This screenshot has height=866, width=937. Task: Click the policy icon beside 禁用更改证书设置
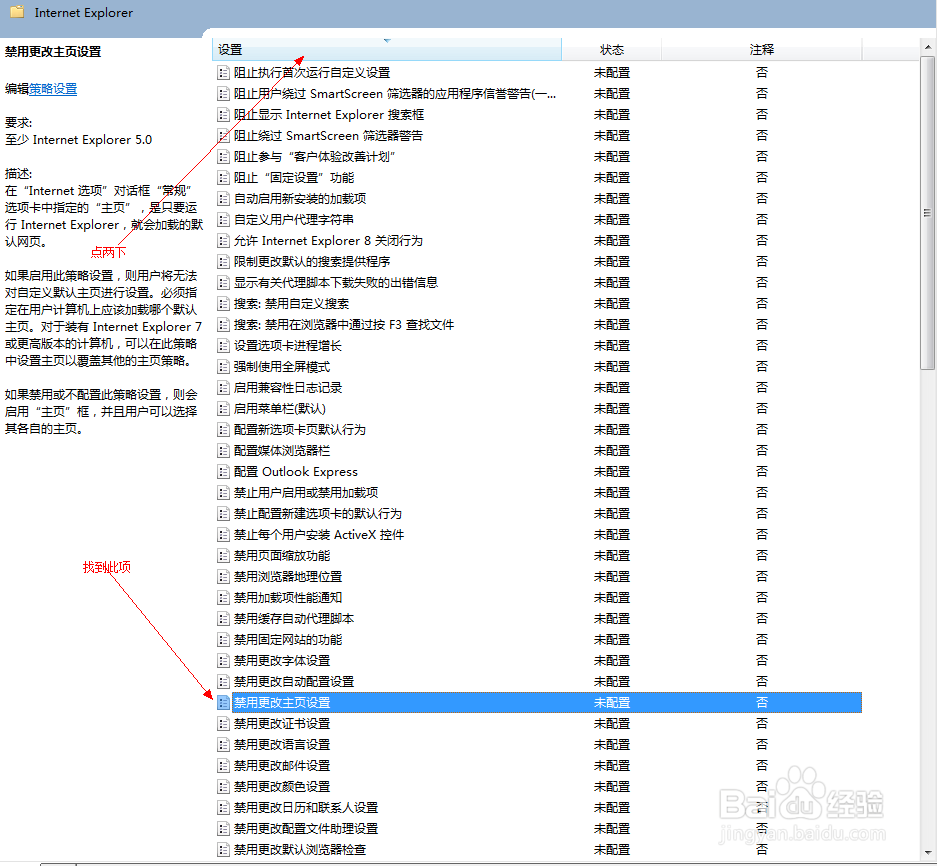click(223, 724)
